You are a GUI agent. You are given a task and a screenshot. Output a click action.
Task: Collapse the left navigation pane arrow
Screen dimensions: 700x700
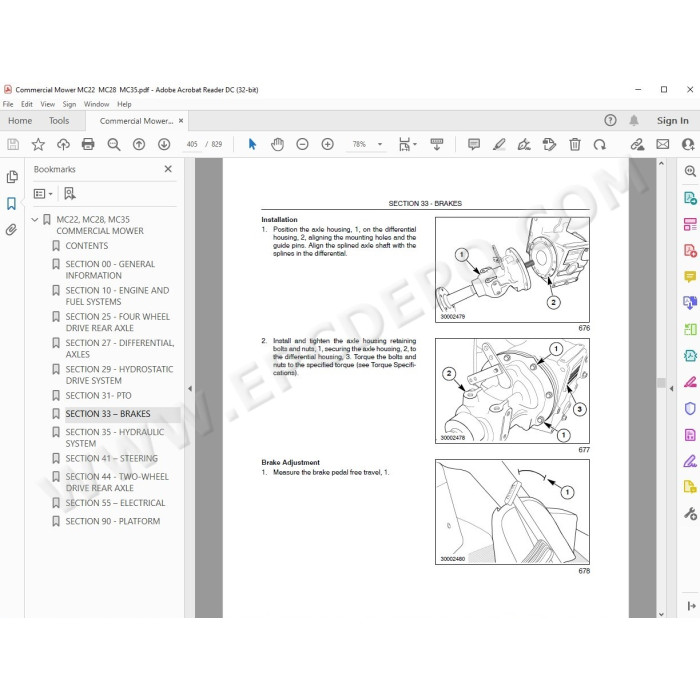pos(190,388)
